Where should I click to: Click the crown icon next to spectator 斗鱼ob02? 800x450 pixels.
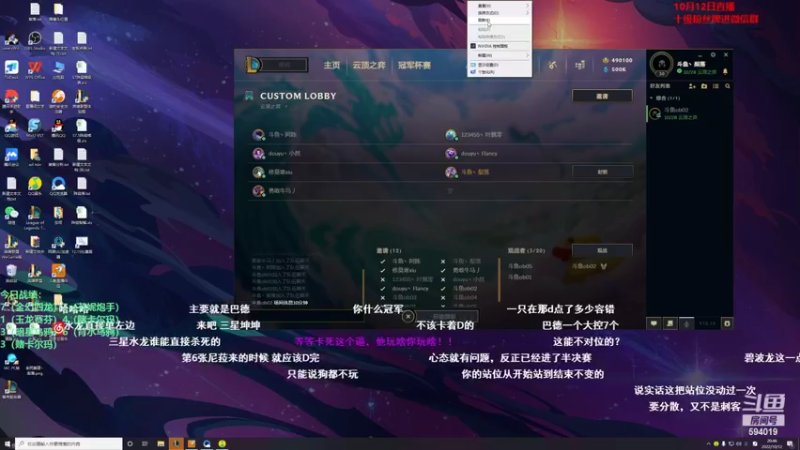click(604, 266)
